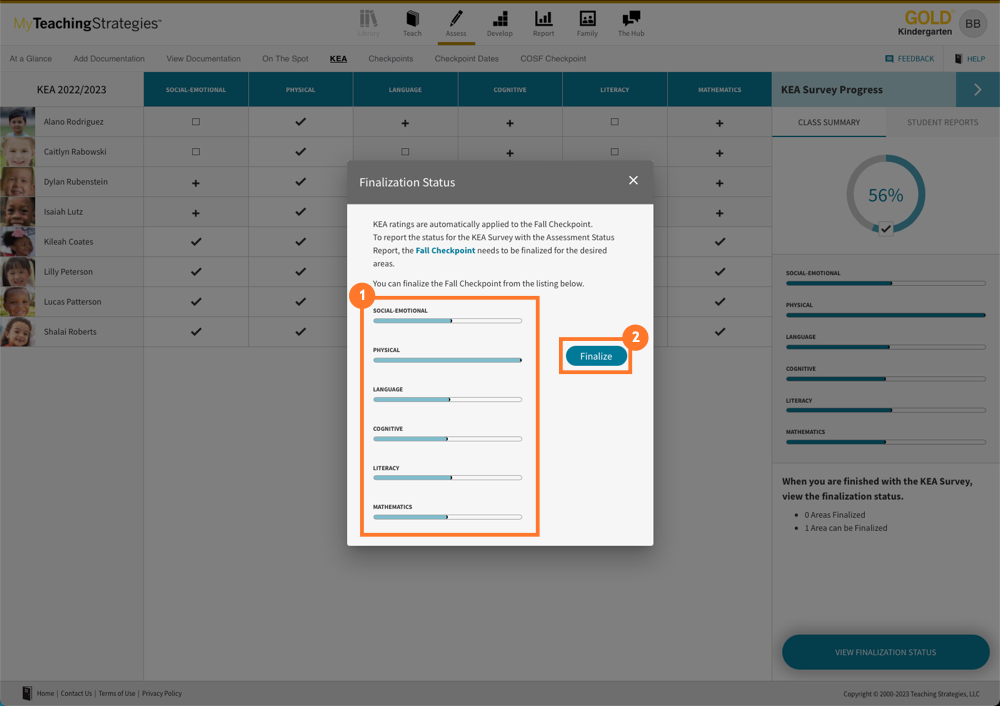Collapse KEA Survey Progress panel arrow

coord(977,90)
